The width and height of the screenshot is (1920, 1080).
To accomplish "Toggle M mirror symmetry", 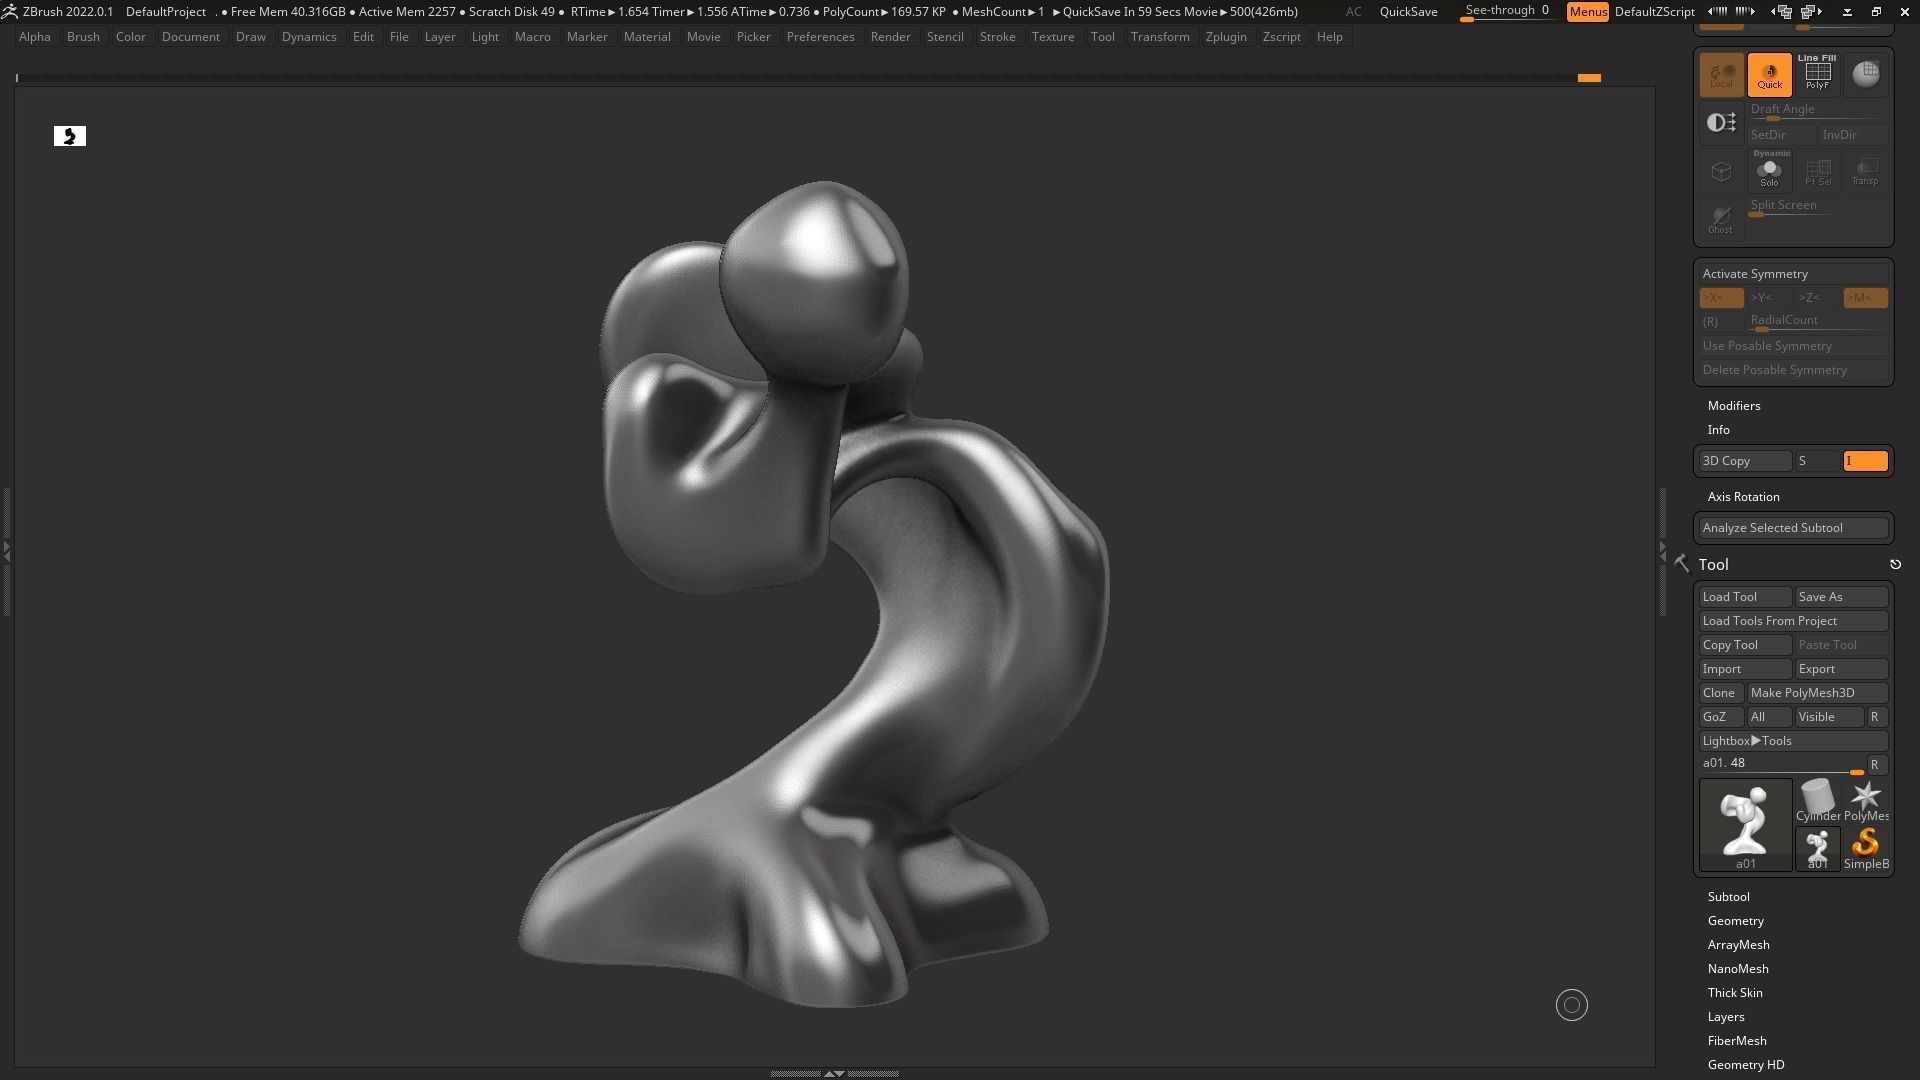I will click(1865, 298).
